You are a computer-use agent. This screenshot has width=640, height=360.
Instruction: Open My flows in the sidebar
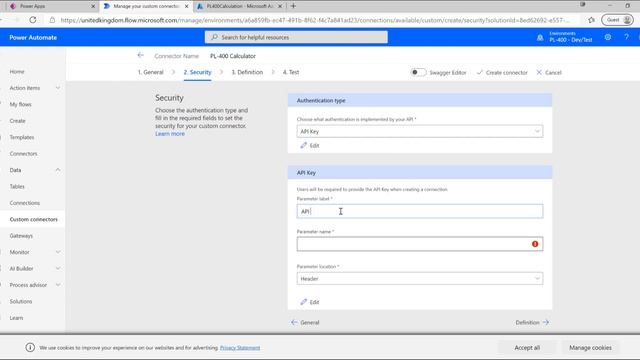click(20, 104)
